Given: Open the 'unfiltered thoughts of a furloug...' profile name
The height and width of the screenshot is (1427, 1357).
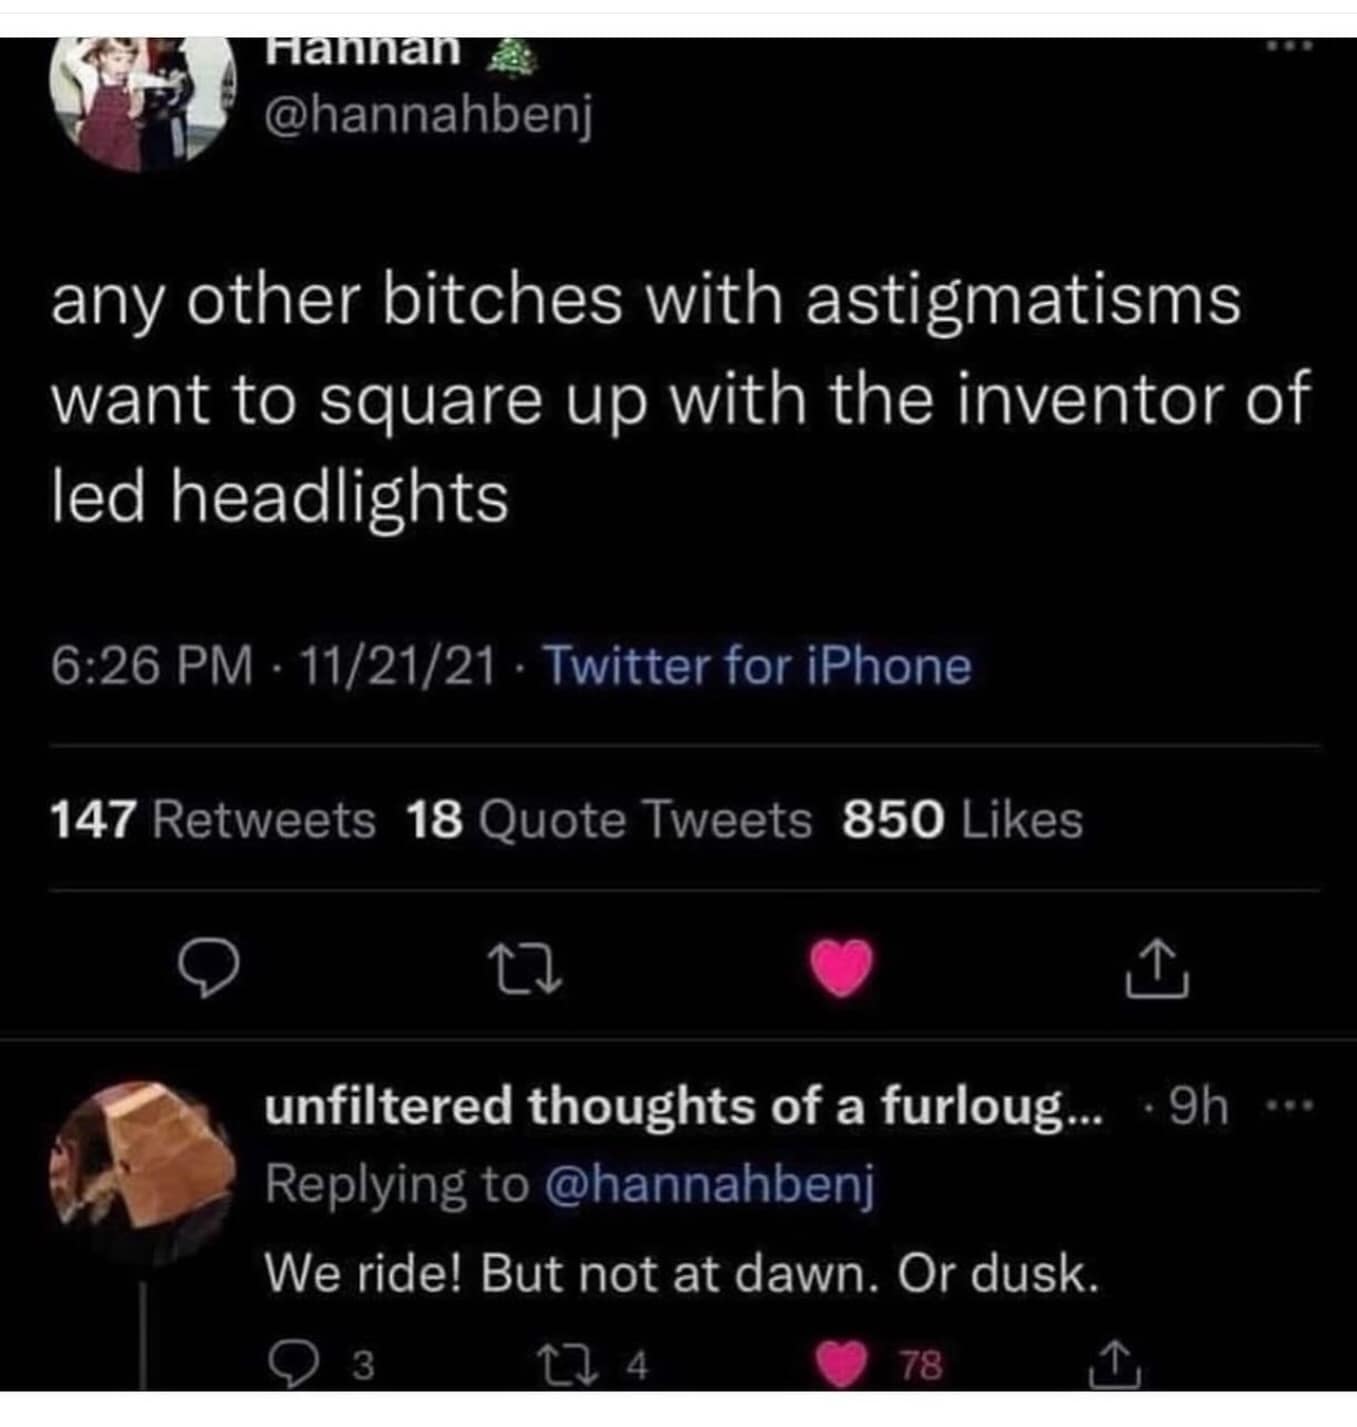Looking at the screenshot, I should coord(684,1106).
